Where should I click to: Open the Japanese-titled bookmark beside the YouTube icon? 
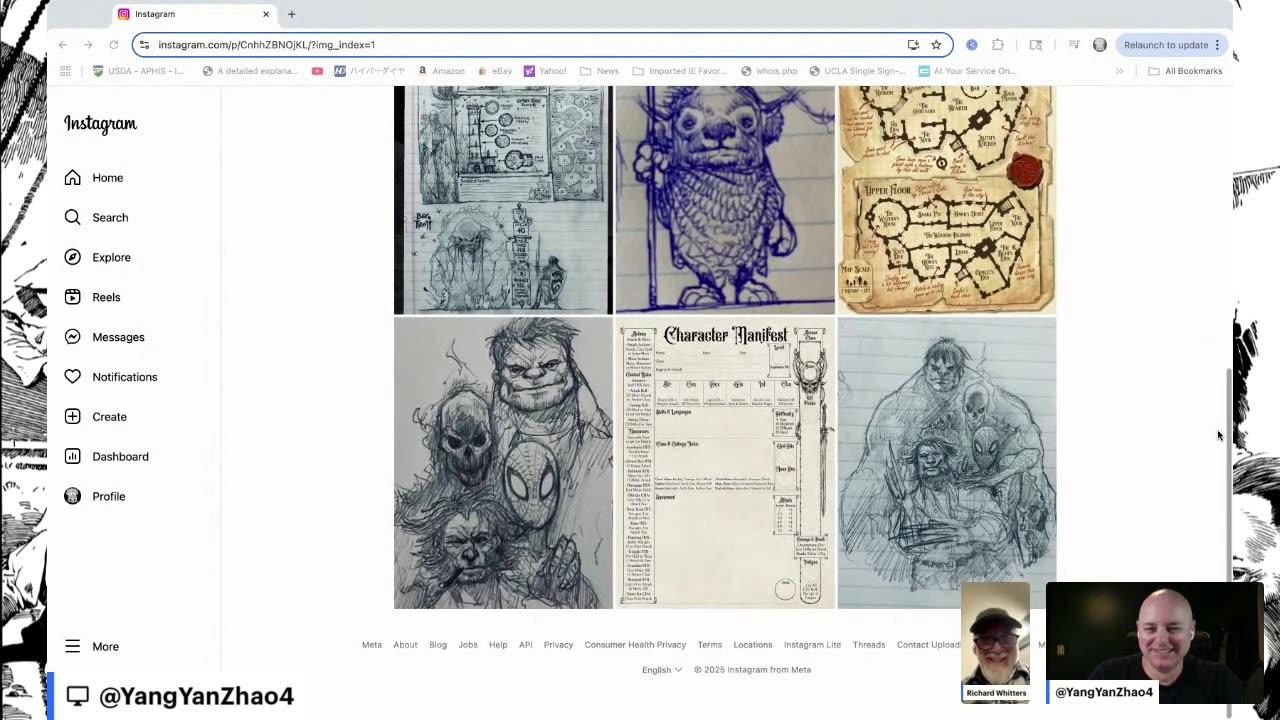click(x=370, y=71)
